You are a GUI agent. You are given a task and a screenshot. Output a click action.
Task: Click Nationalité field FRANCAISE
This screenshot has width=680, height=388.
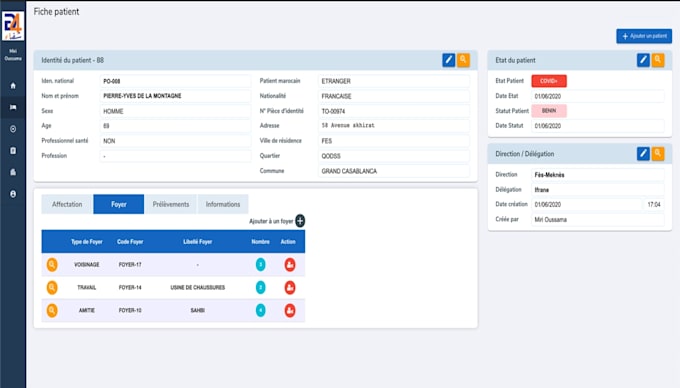pyautogui.click(x=394, y=96)
